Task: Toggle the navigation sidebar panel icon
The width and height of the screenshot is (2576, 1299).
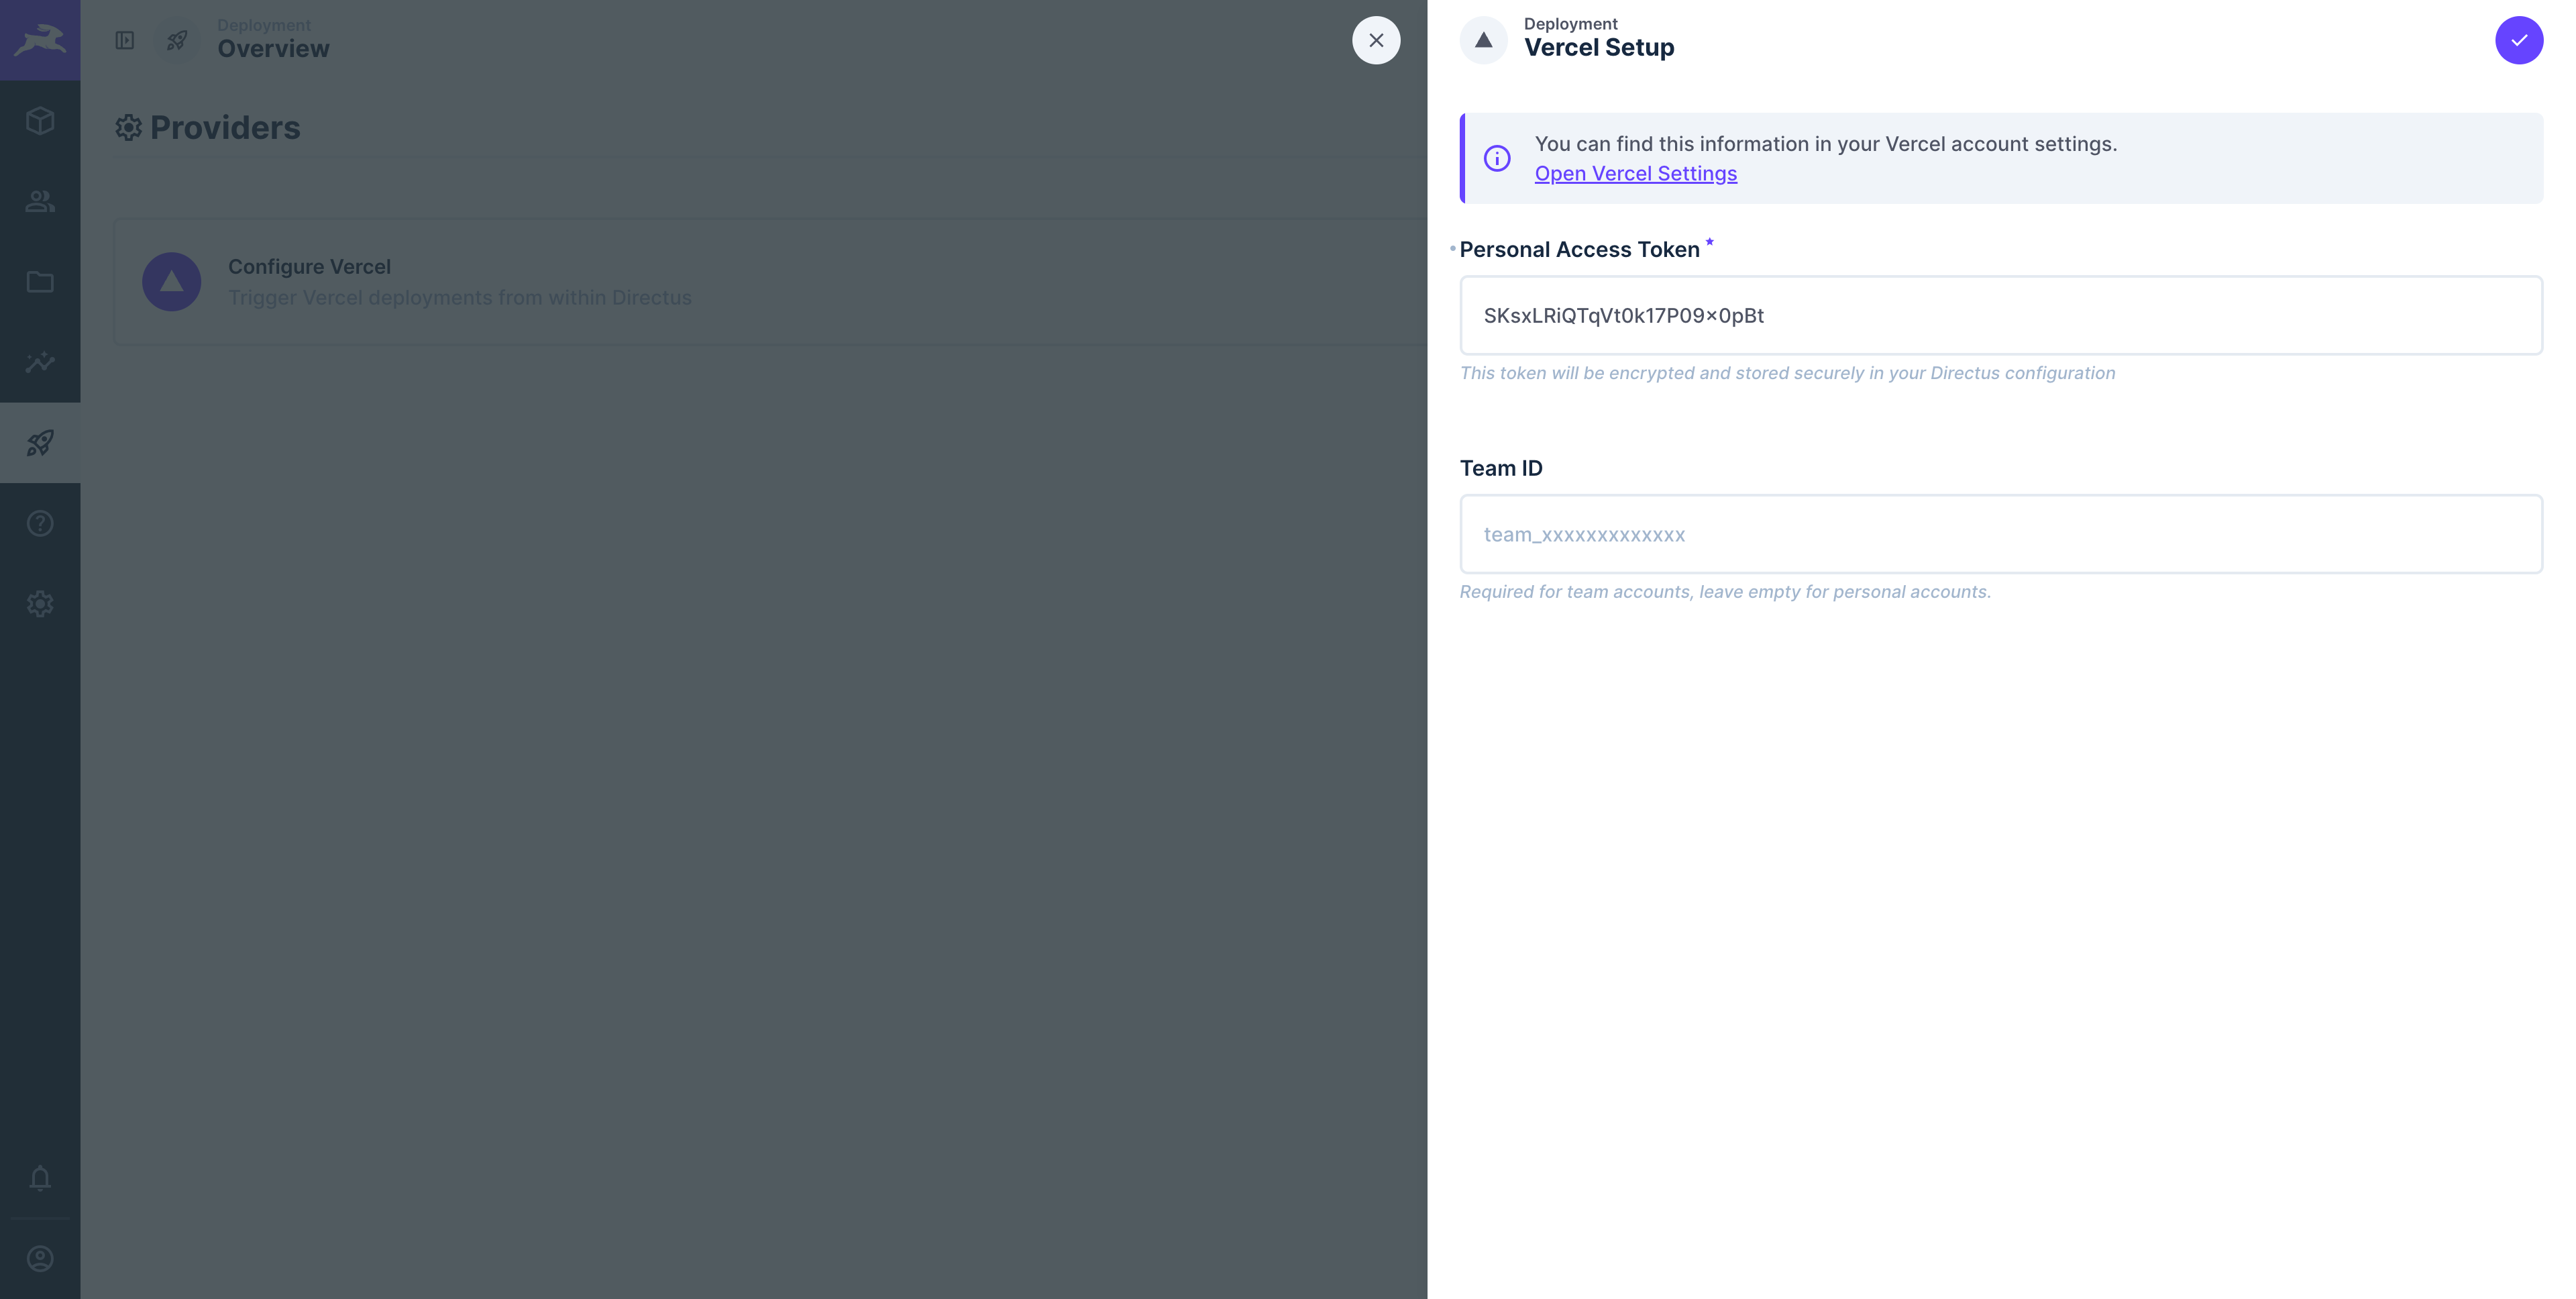Action: click(x=125, y=40)
